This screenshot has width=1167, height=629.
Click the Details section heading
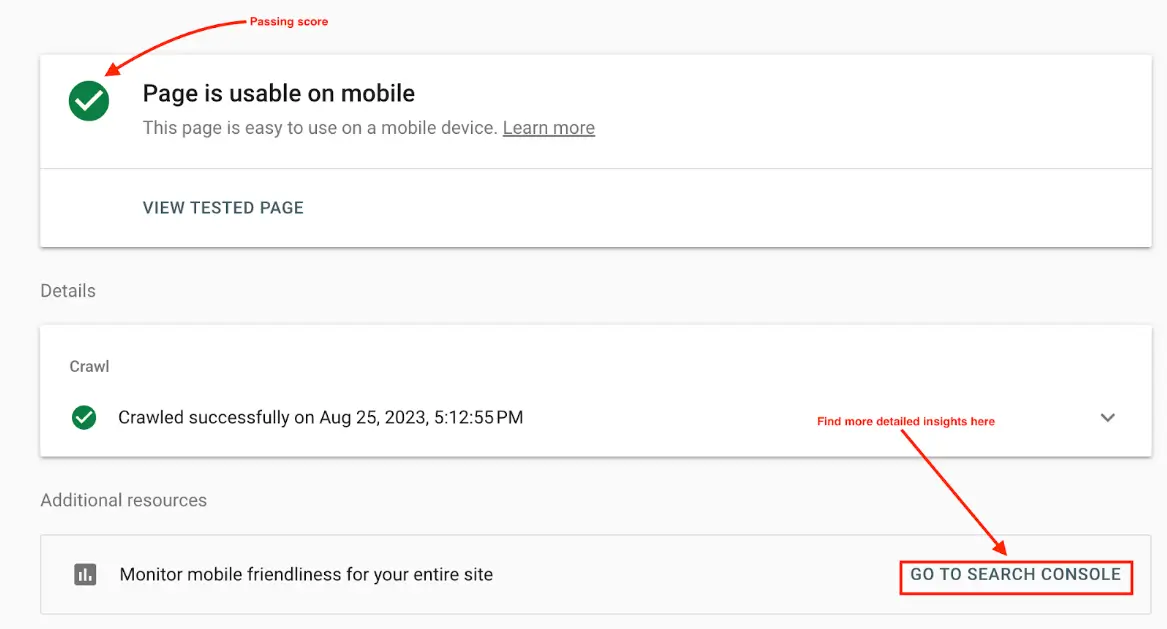tap(67, 290)
